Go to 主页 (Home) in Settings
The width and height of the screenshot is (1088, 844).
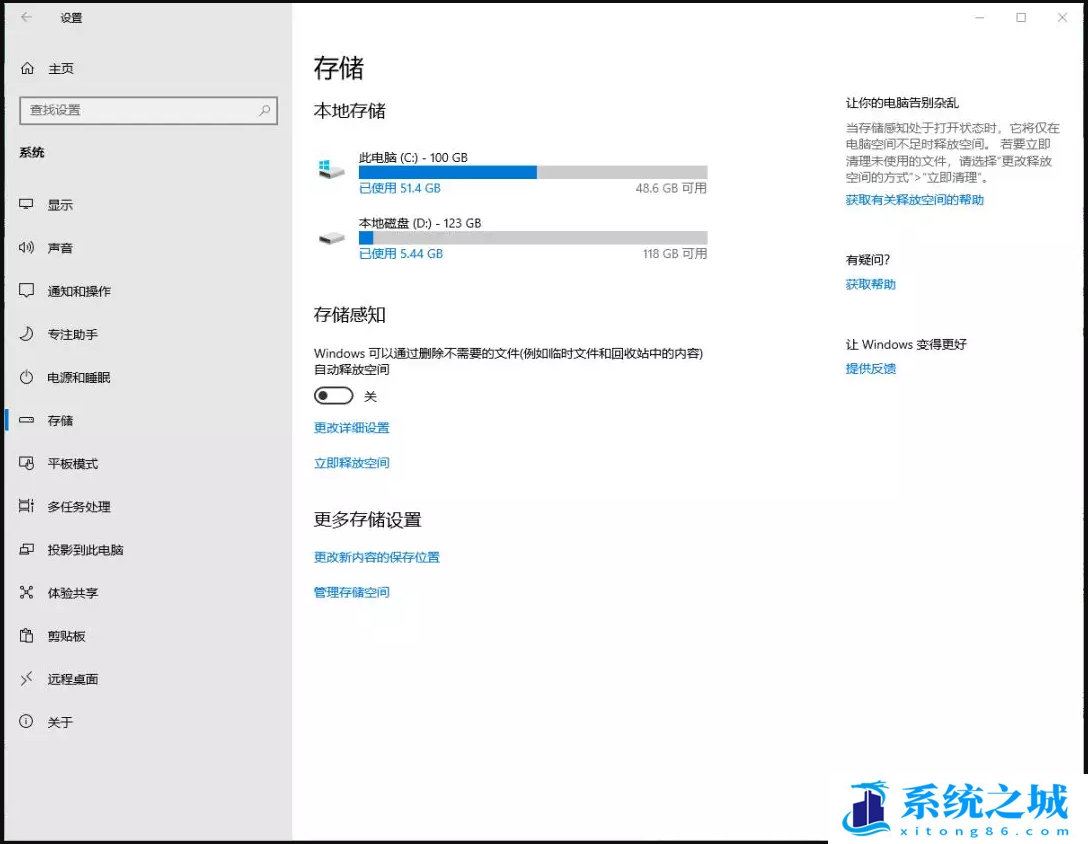[53, 68]
